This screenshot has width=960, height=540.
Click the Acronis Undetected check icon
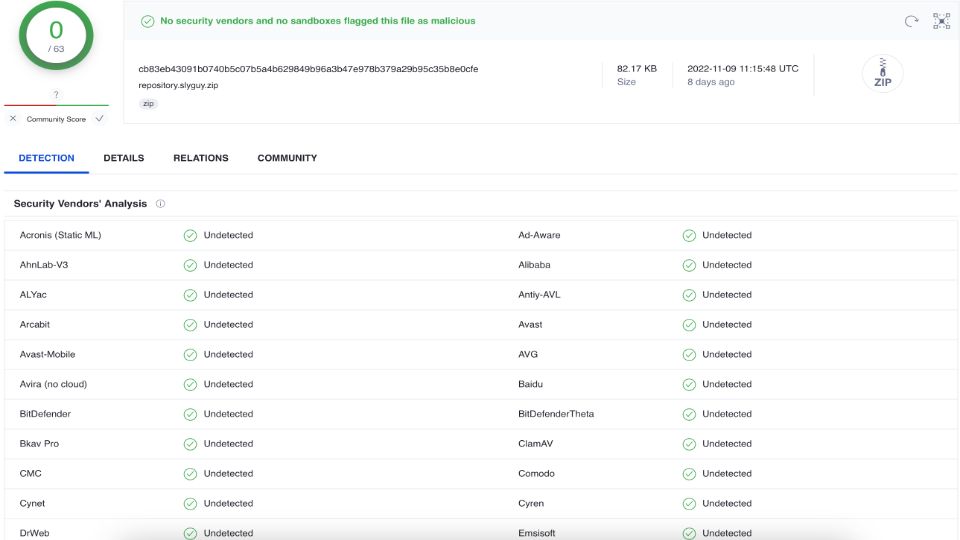click(x=190, y=236)
